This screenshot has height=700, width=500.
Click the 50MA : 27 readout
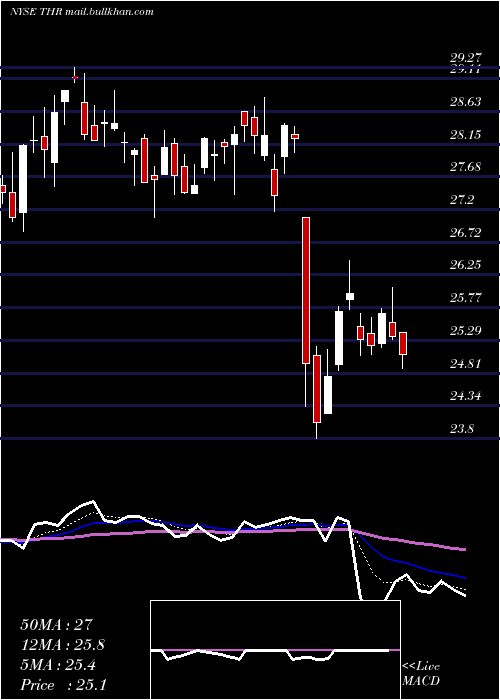coord(56,625)
